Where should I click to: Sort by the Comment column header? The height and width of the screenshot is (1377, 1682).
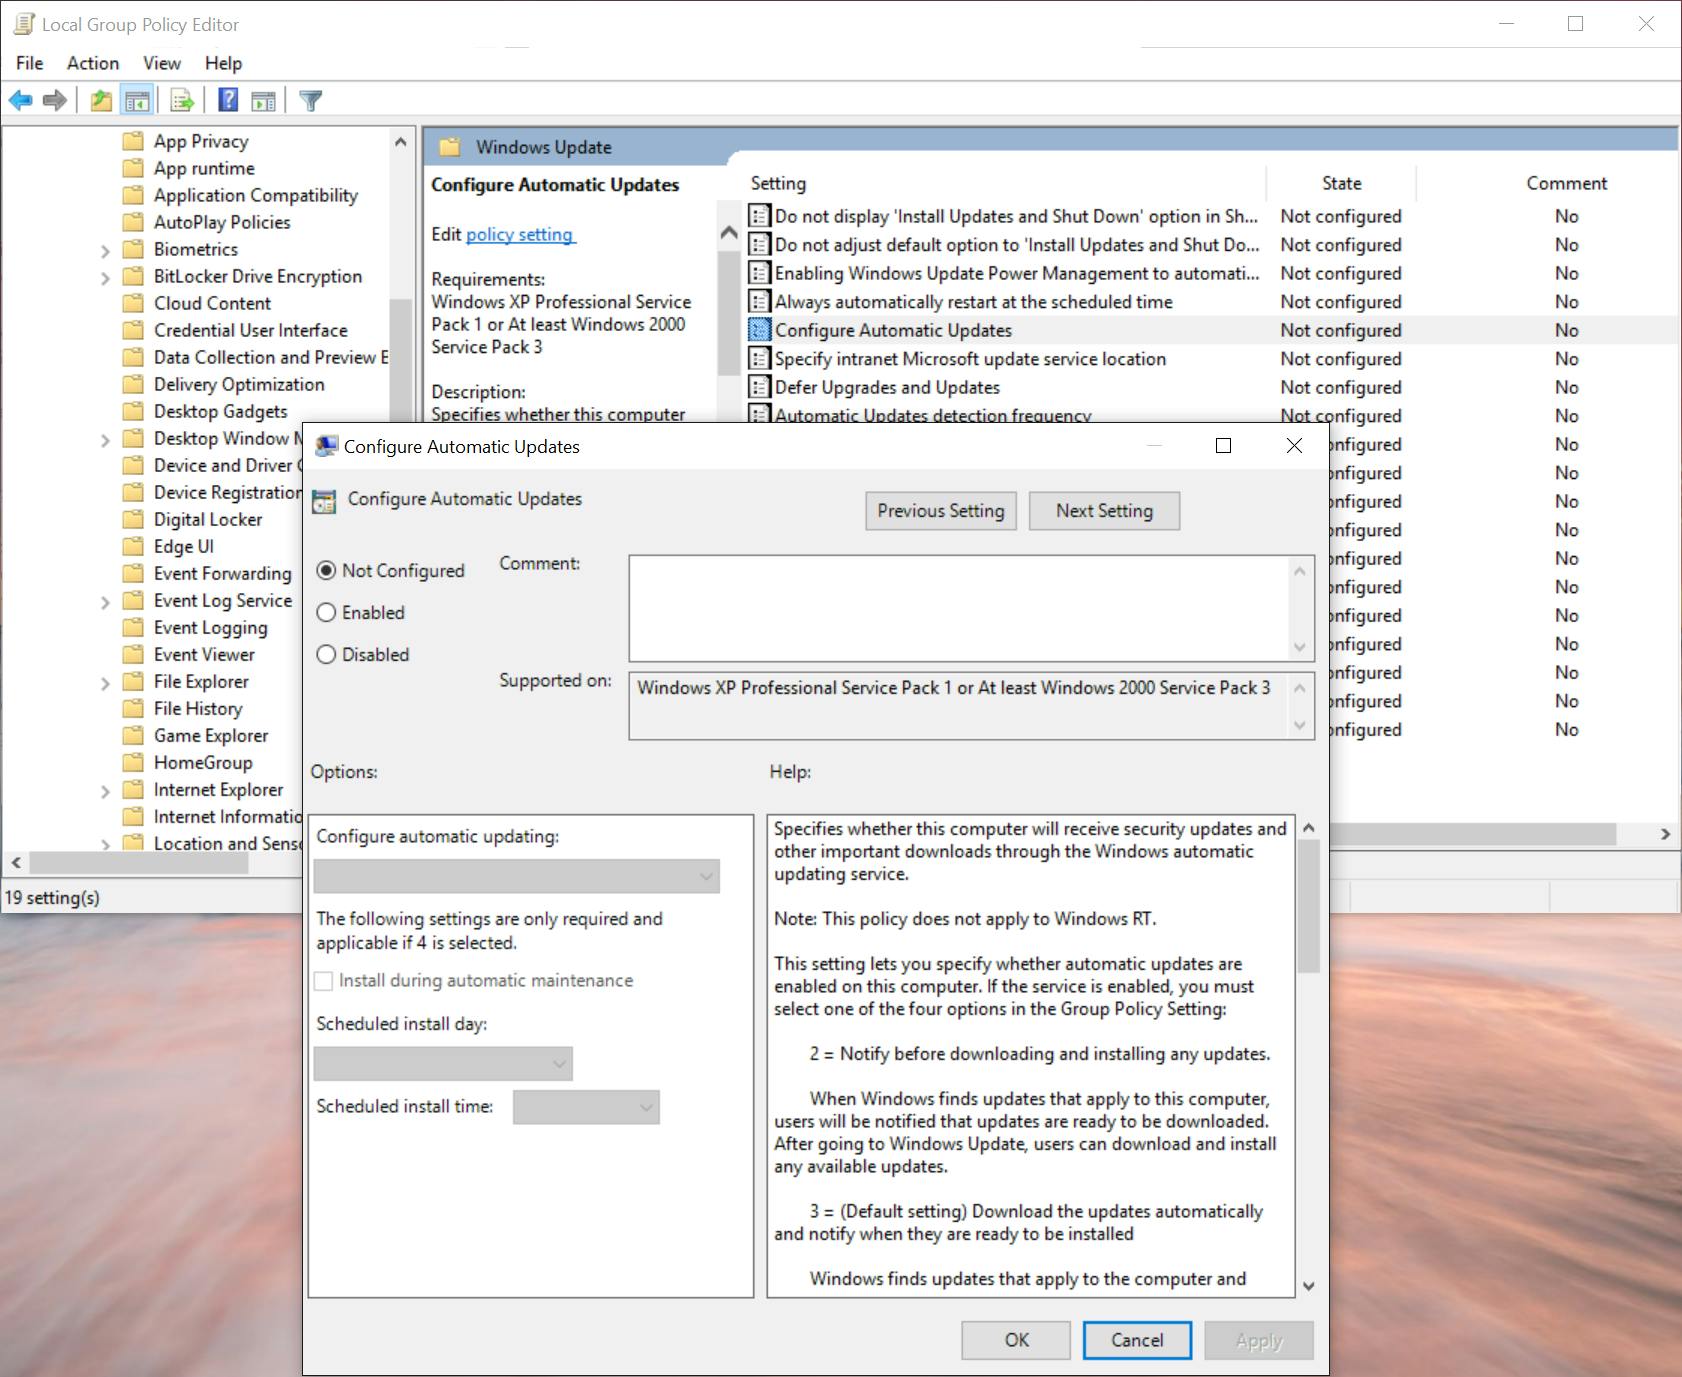(1566, 183)
